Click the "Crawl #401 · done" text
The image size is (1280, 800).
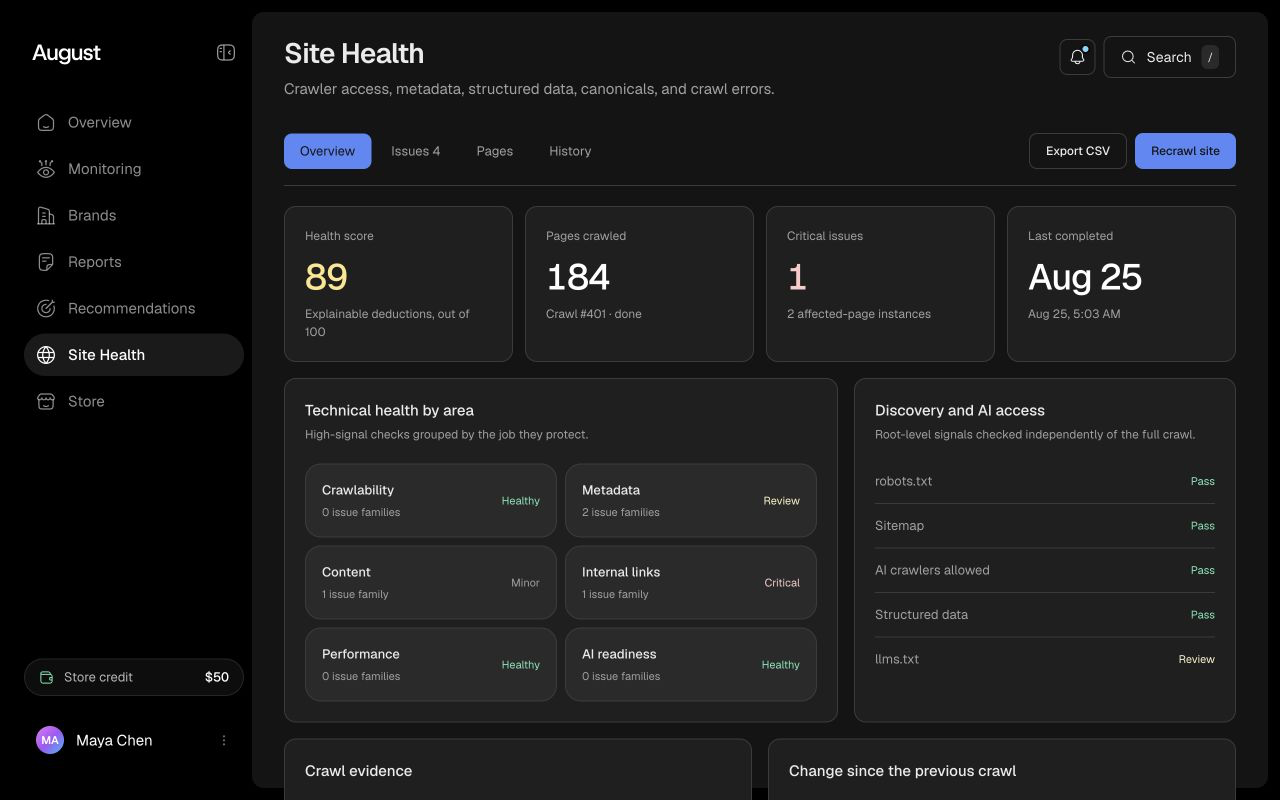click(x=594, y=314)
